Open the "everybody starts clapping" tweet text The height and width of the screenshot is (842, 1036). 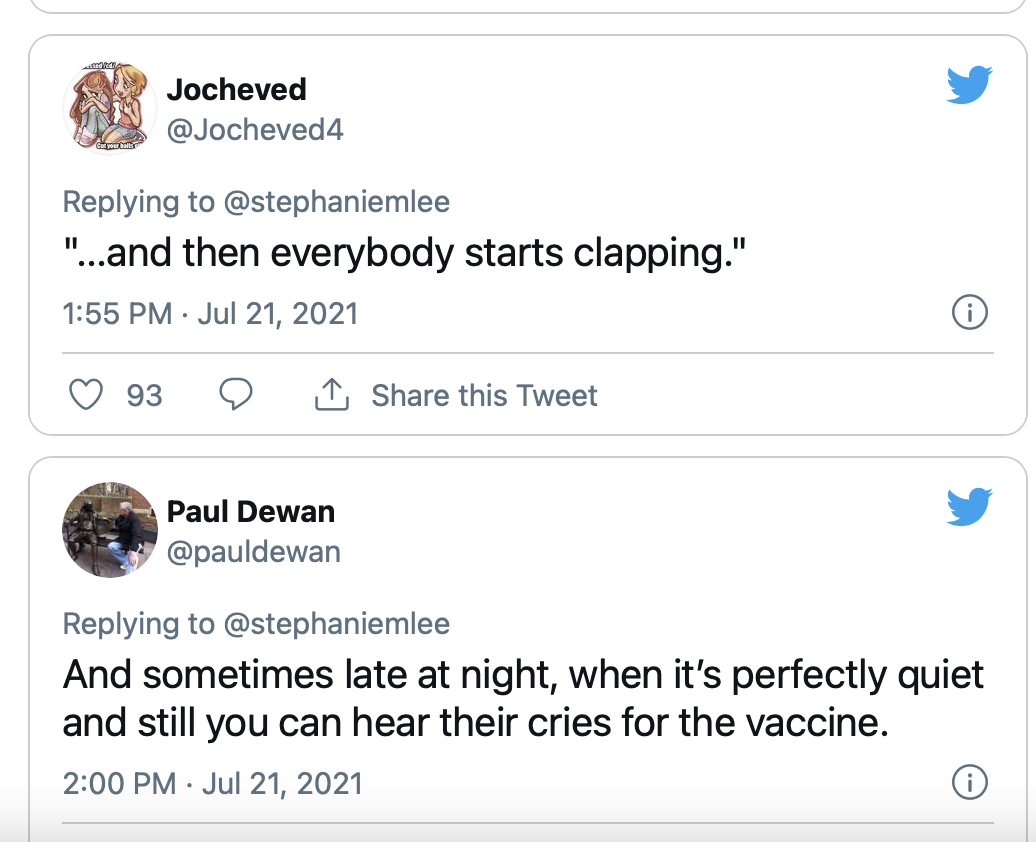[405, 254]
